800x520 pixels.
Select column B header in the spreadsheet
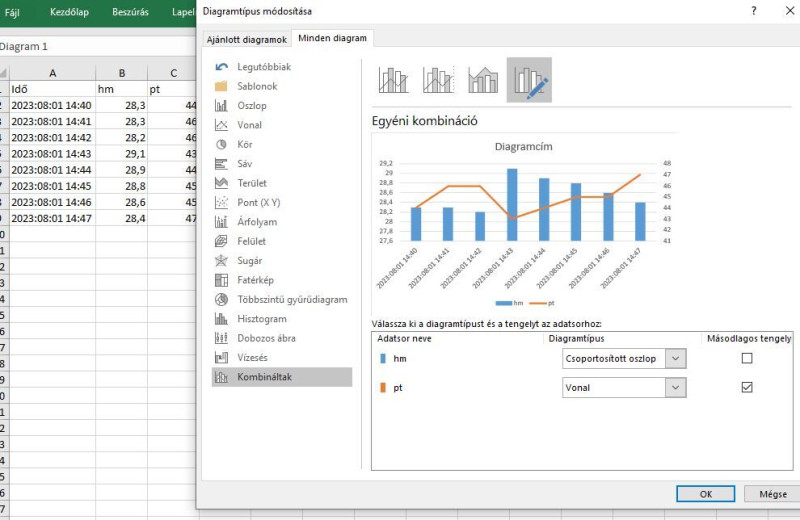pos(122,73)
